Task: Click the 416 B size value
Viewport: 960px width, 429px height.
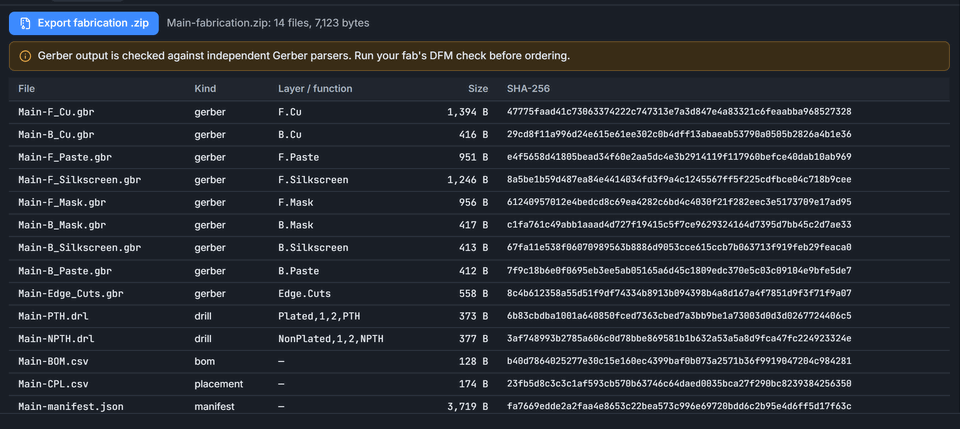Action: point(474,135)
